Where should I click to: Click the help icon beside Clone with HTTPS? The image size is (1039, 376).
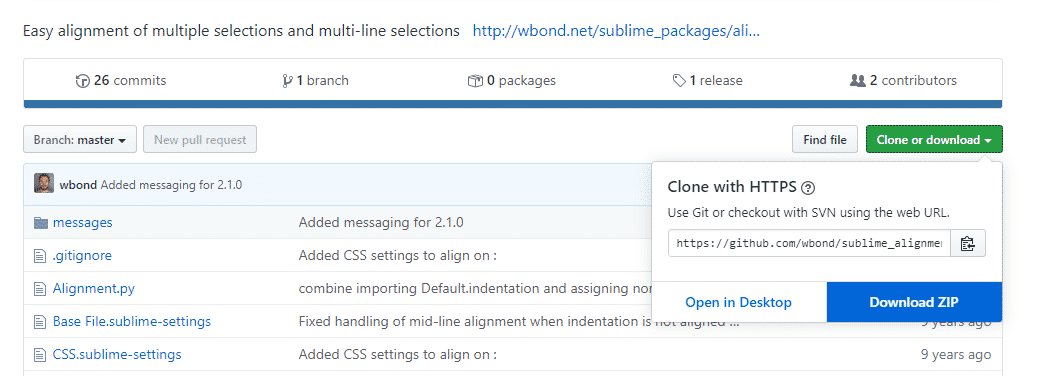click(x=808, y=188)
